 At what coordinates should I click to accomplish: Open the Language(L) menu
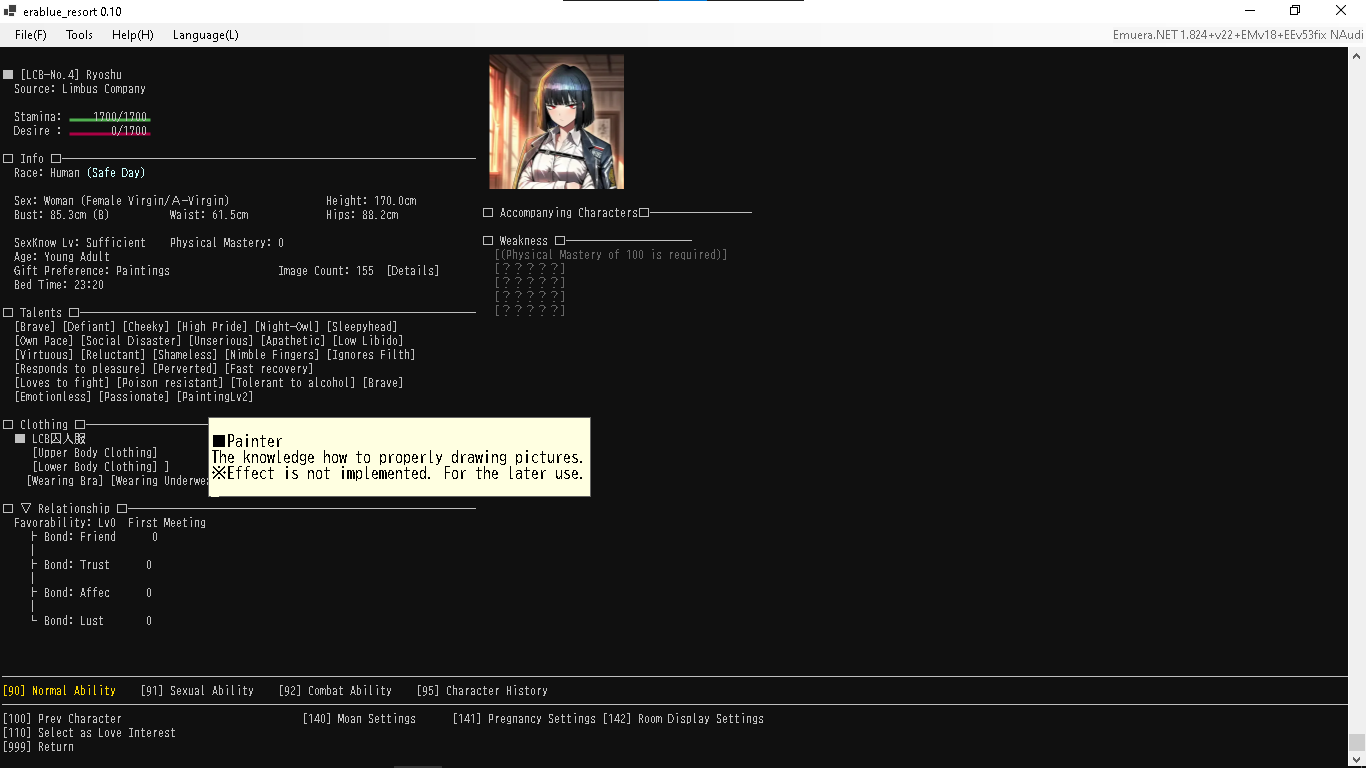click(206, 35)
